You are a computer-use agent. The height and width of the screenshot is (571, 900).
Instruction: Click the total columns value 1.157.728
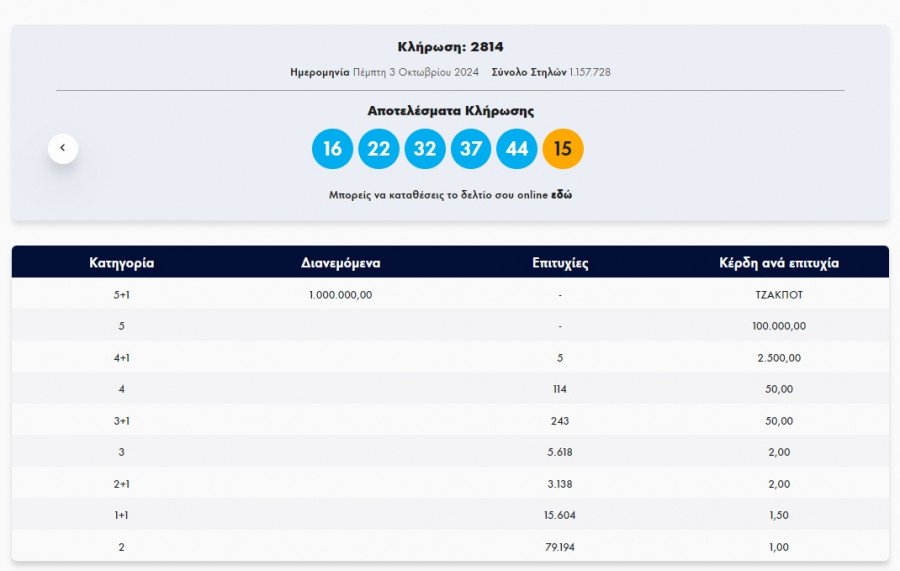tap(590, 72)
